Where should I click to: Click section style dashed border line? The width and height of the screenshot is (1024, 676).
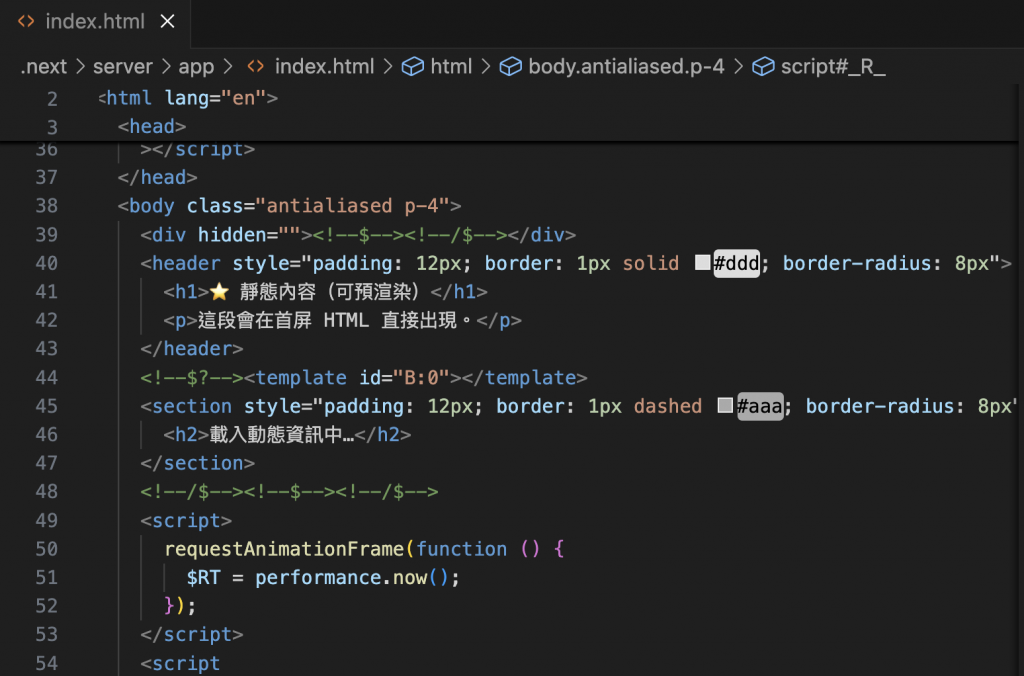click(x=579, y=406)
